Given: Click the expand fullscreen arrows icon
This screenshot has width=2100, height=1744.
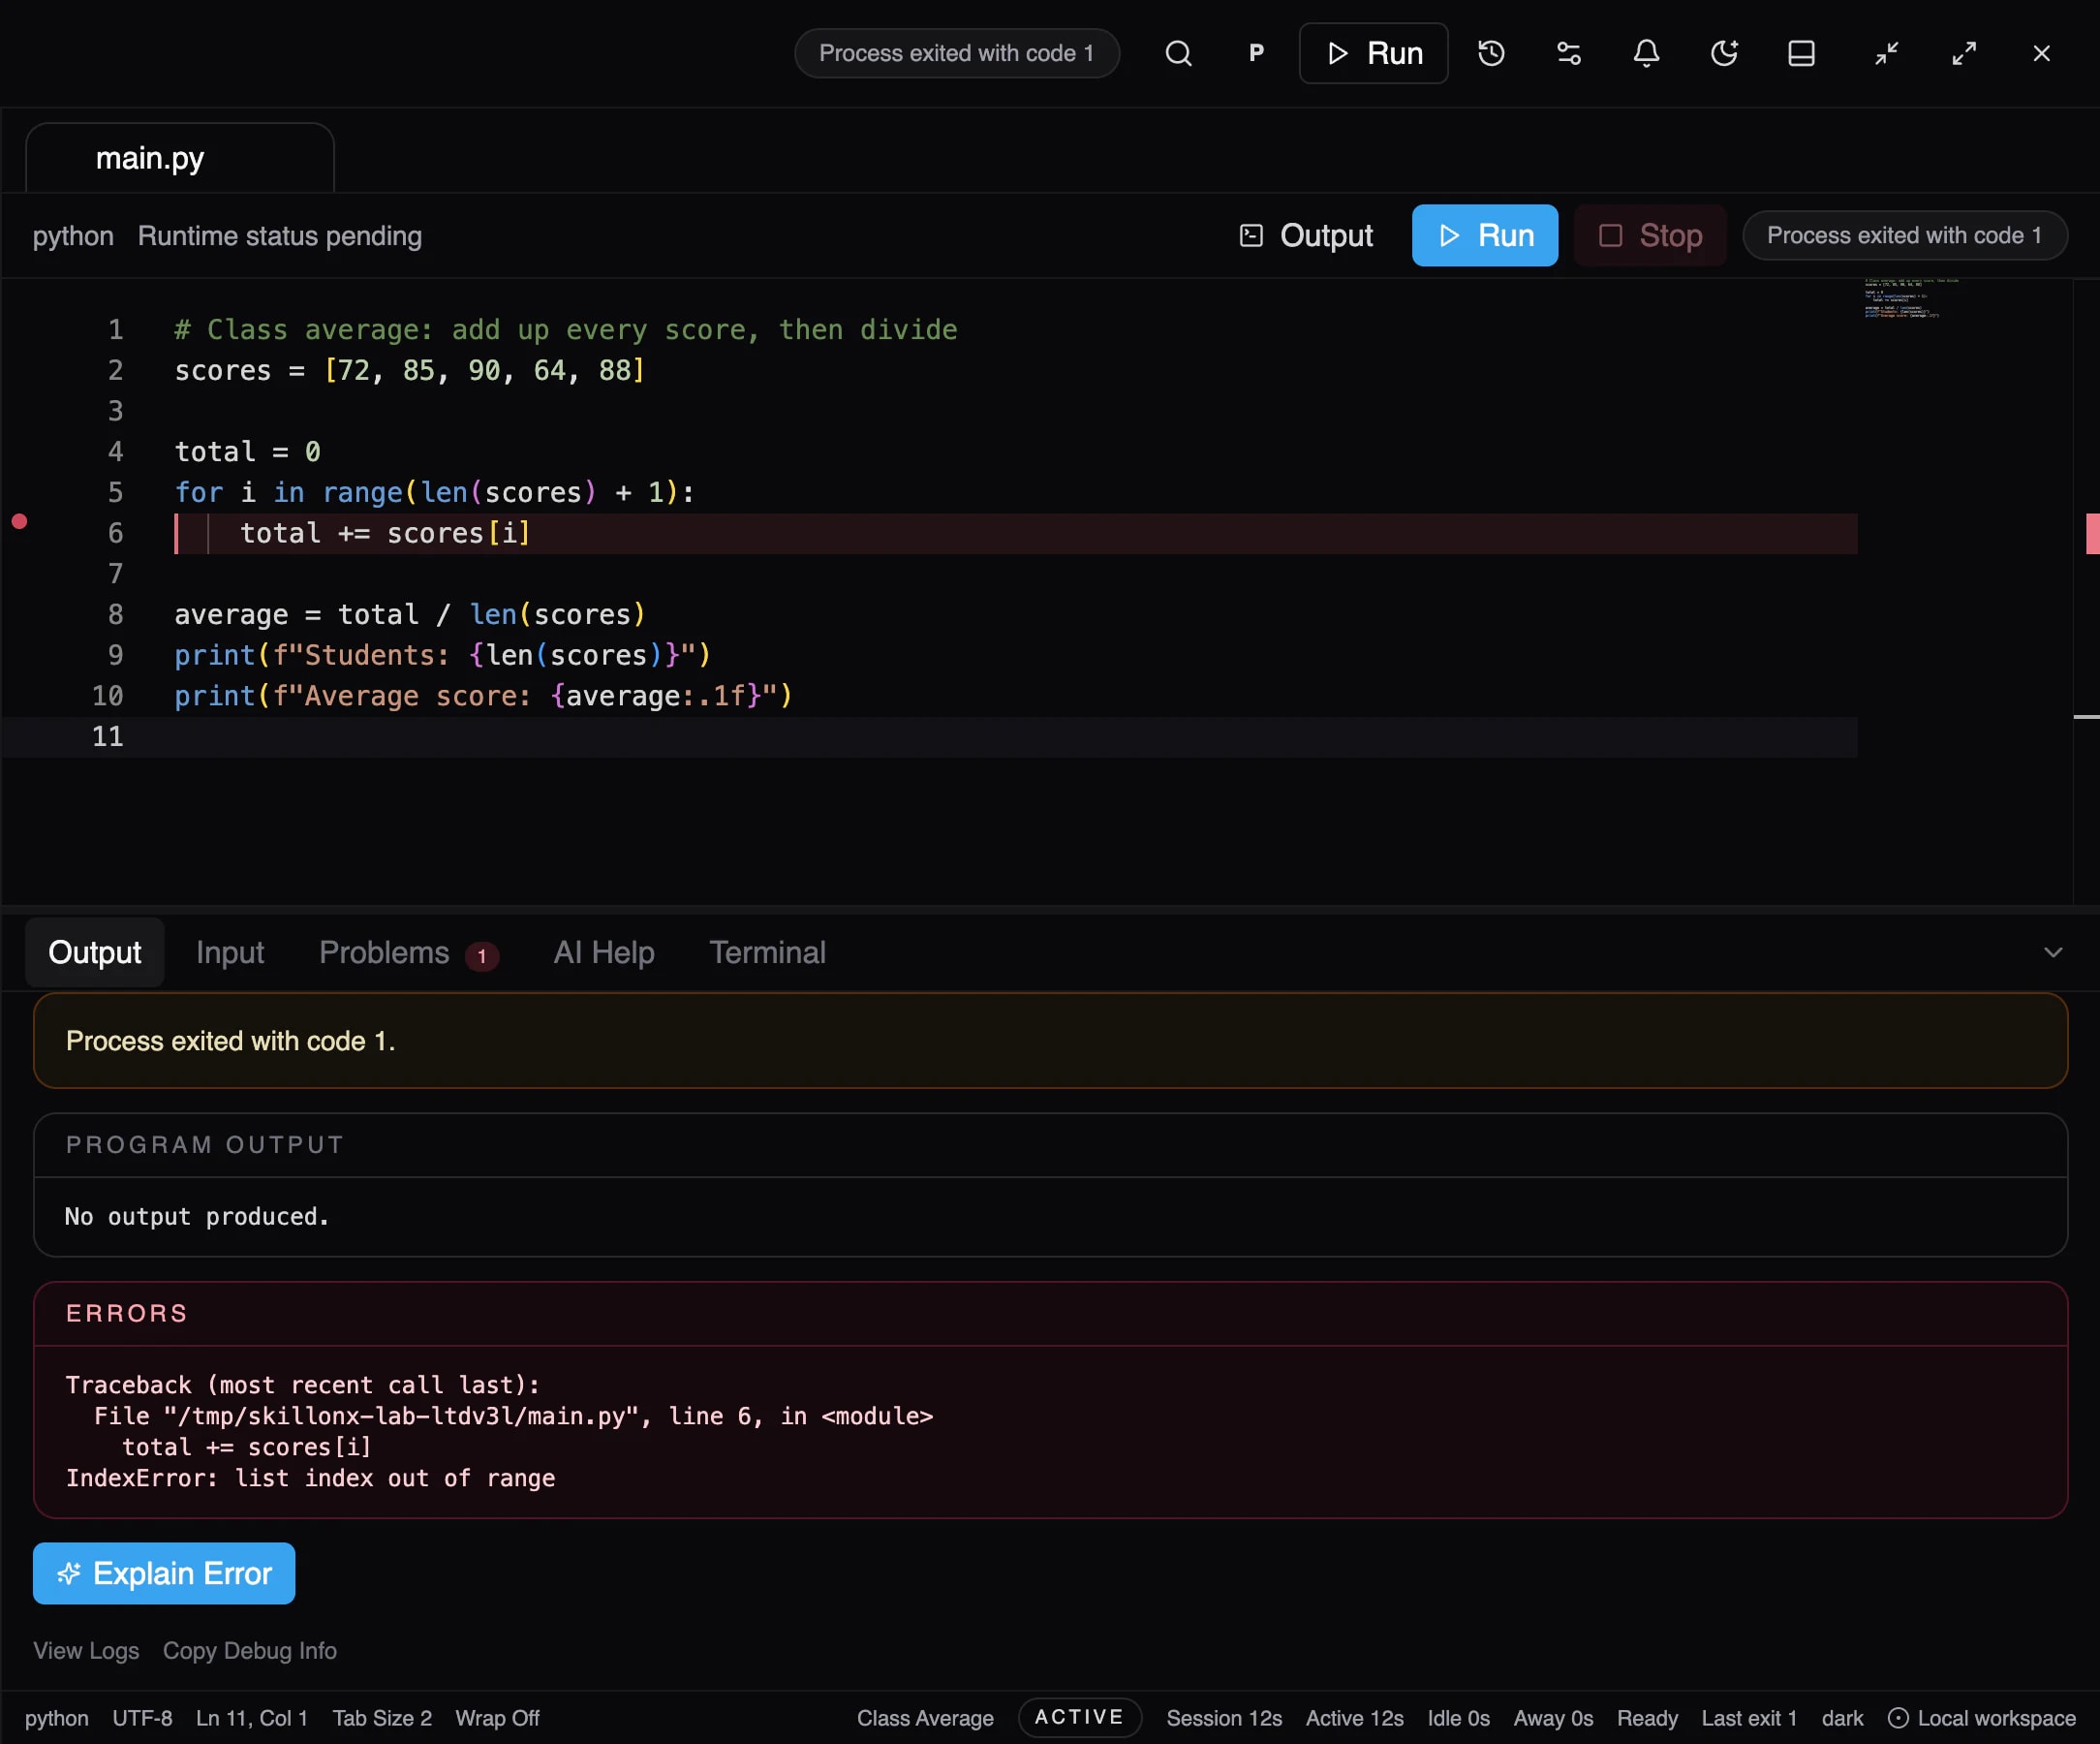Looking at the screenshot, I should [1964, 53].
